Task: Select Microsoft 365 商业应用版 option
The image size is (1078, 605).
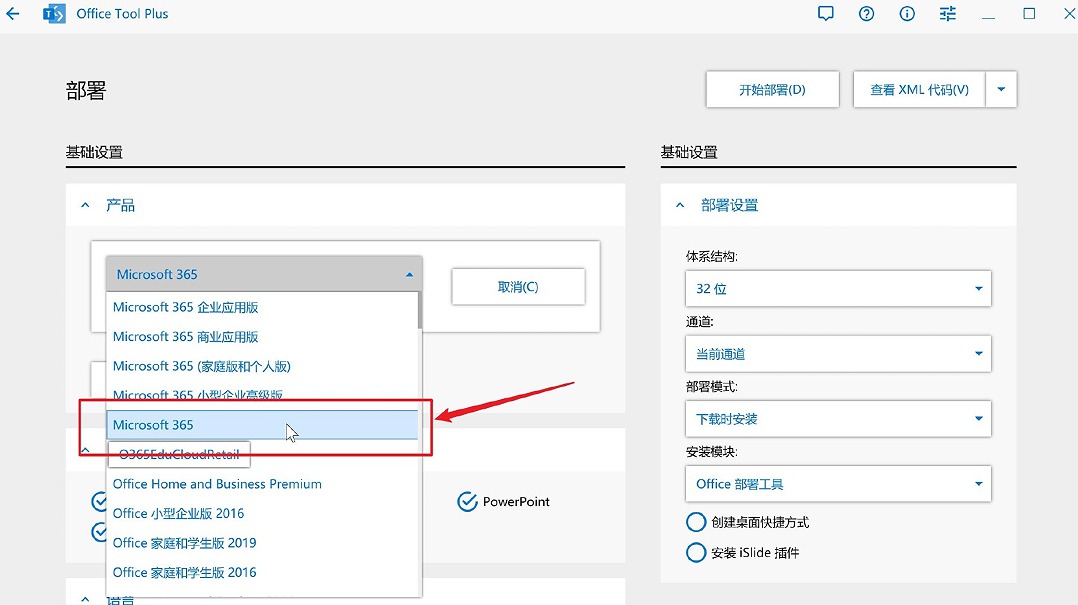Action: click(262, 337)
